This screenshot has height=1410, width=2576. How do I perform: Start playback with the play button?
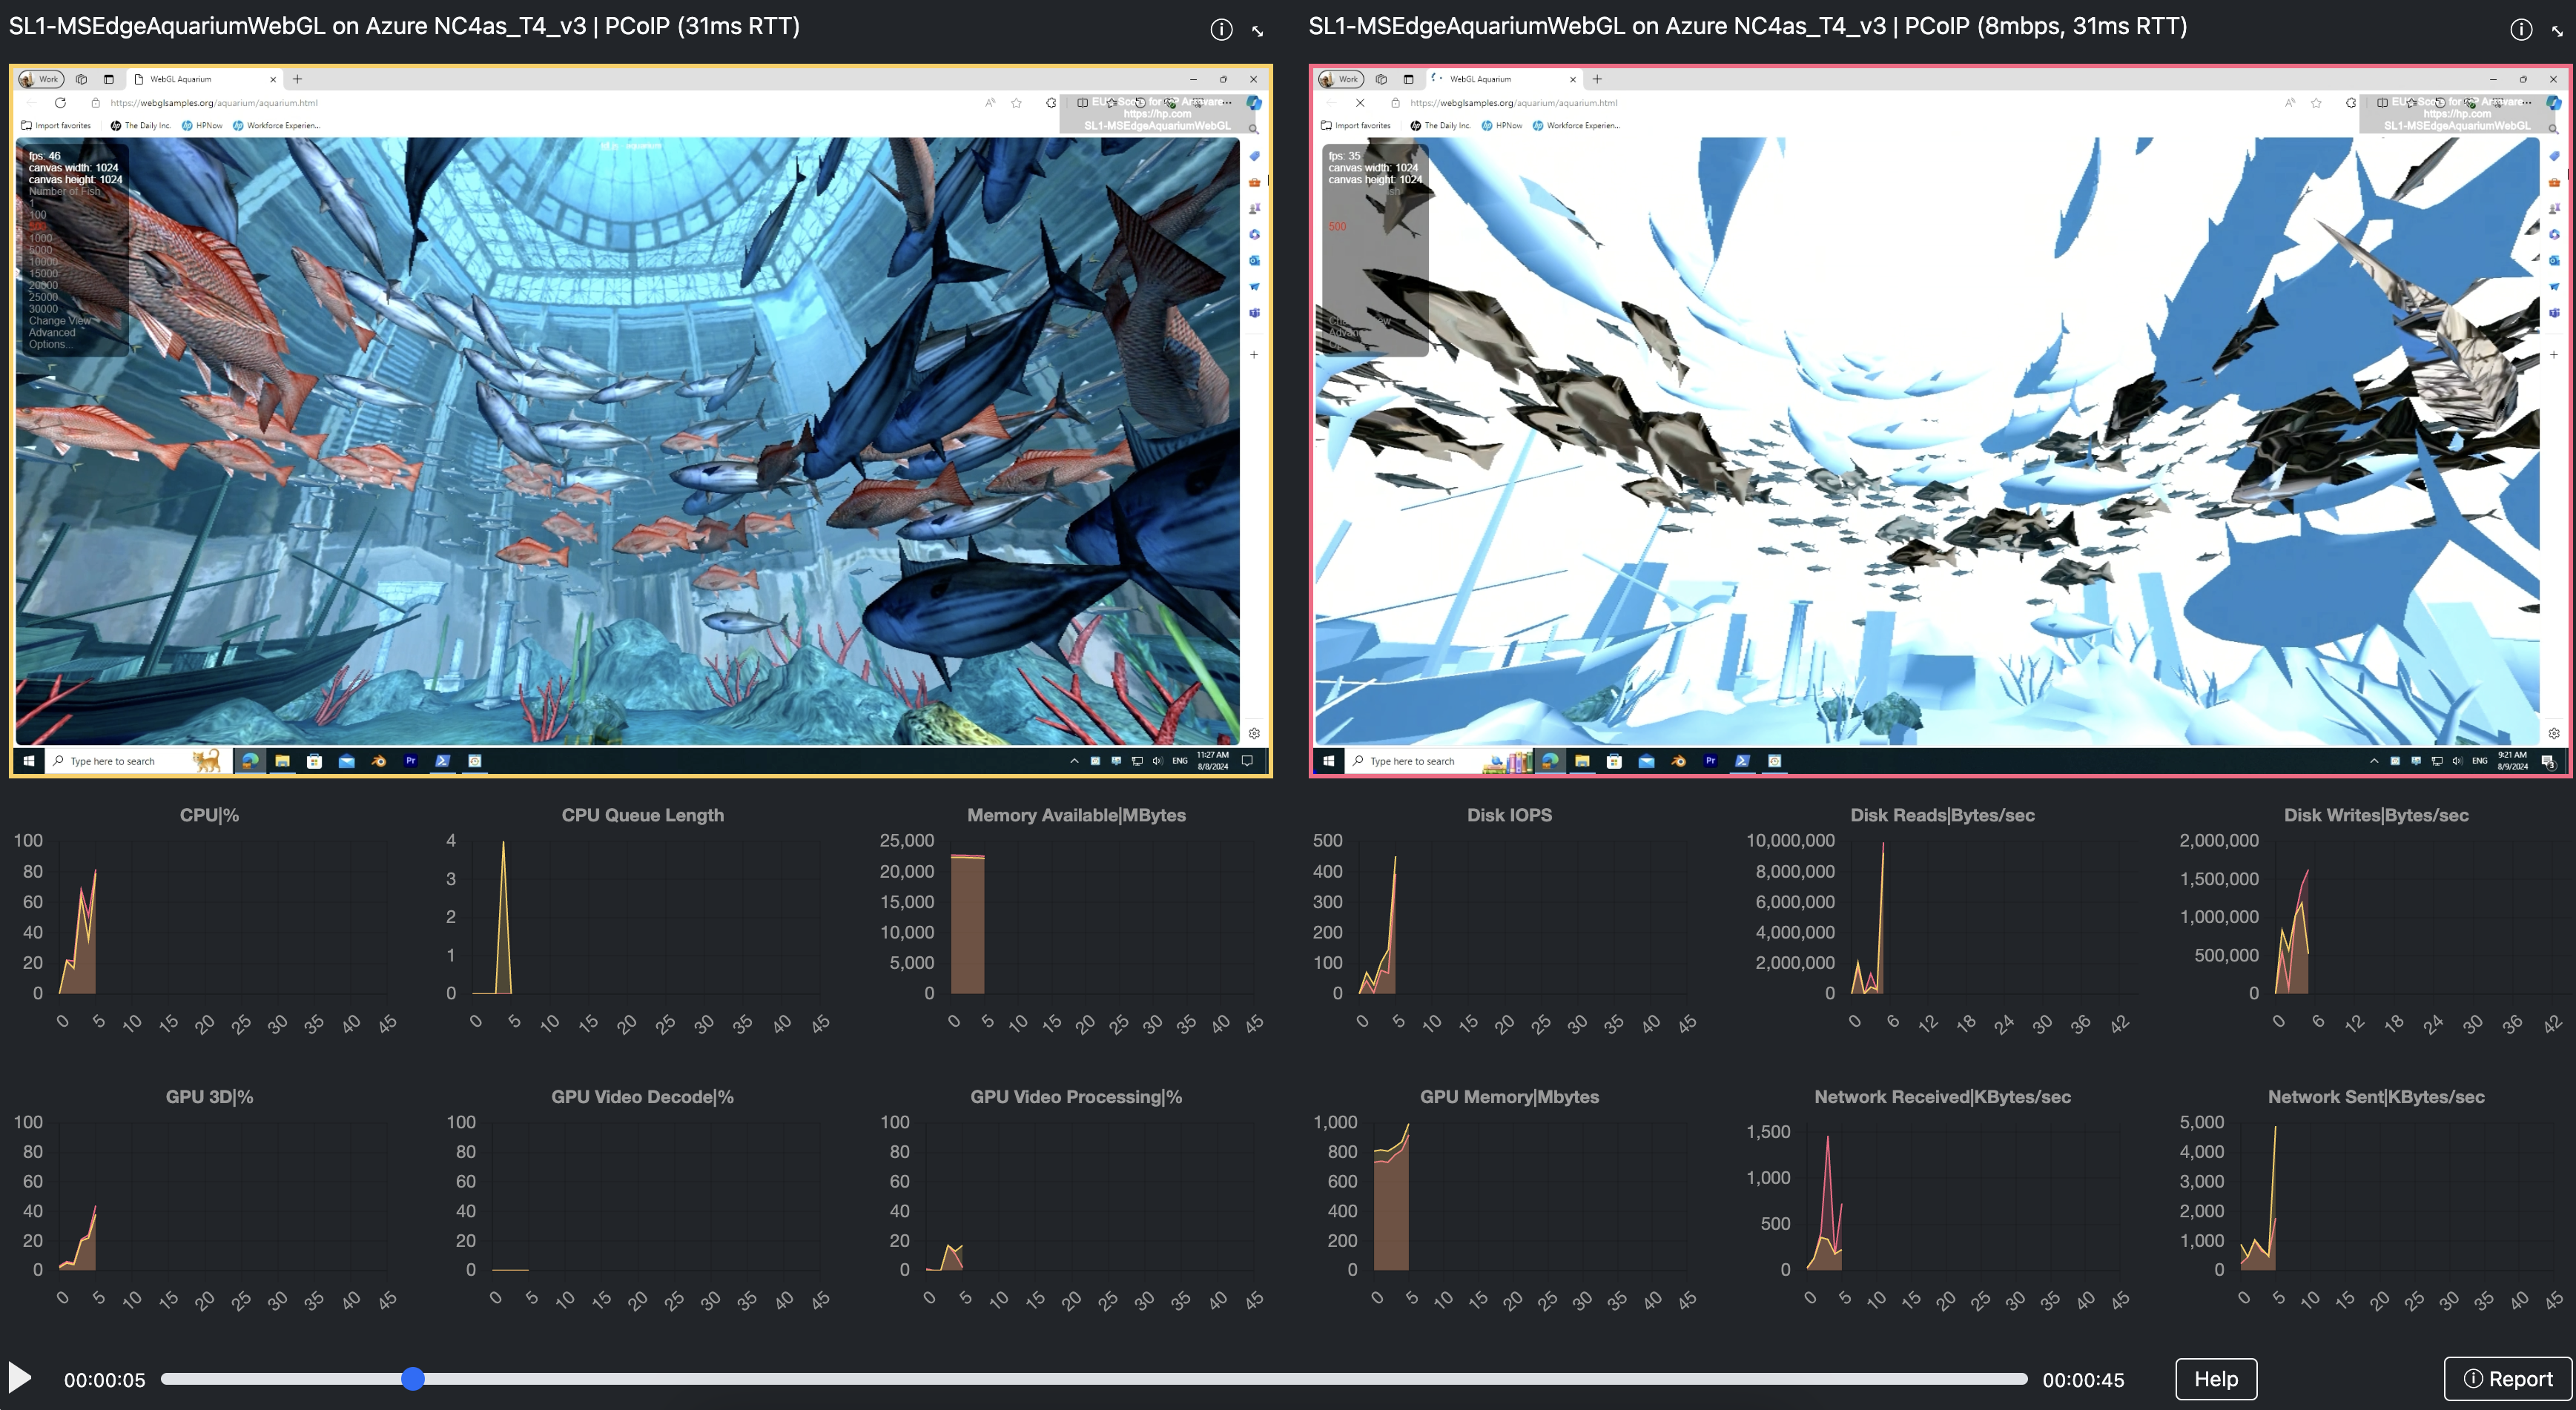pyautogui.click(x=19, y=1377)
